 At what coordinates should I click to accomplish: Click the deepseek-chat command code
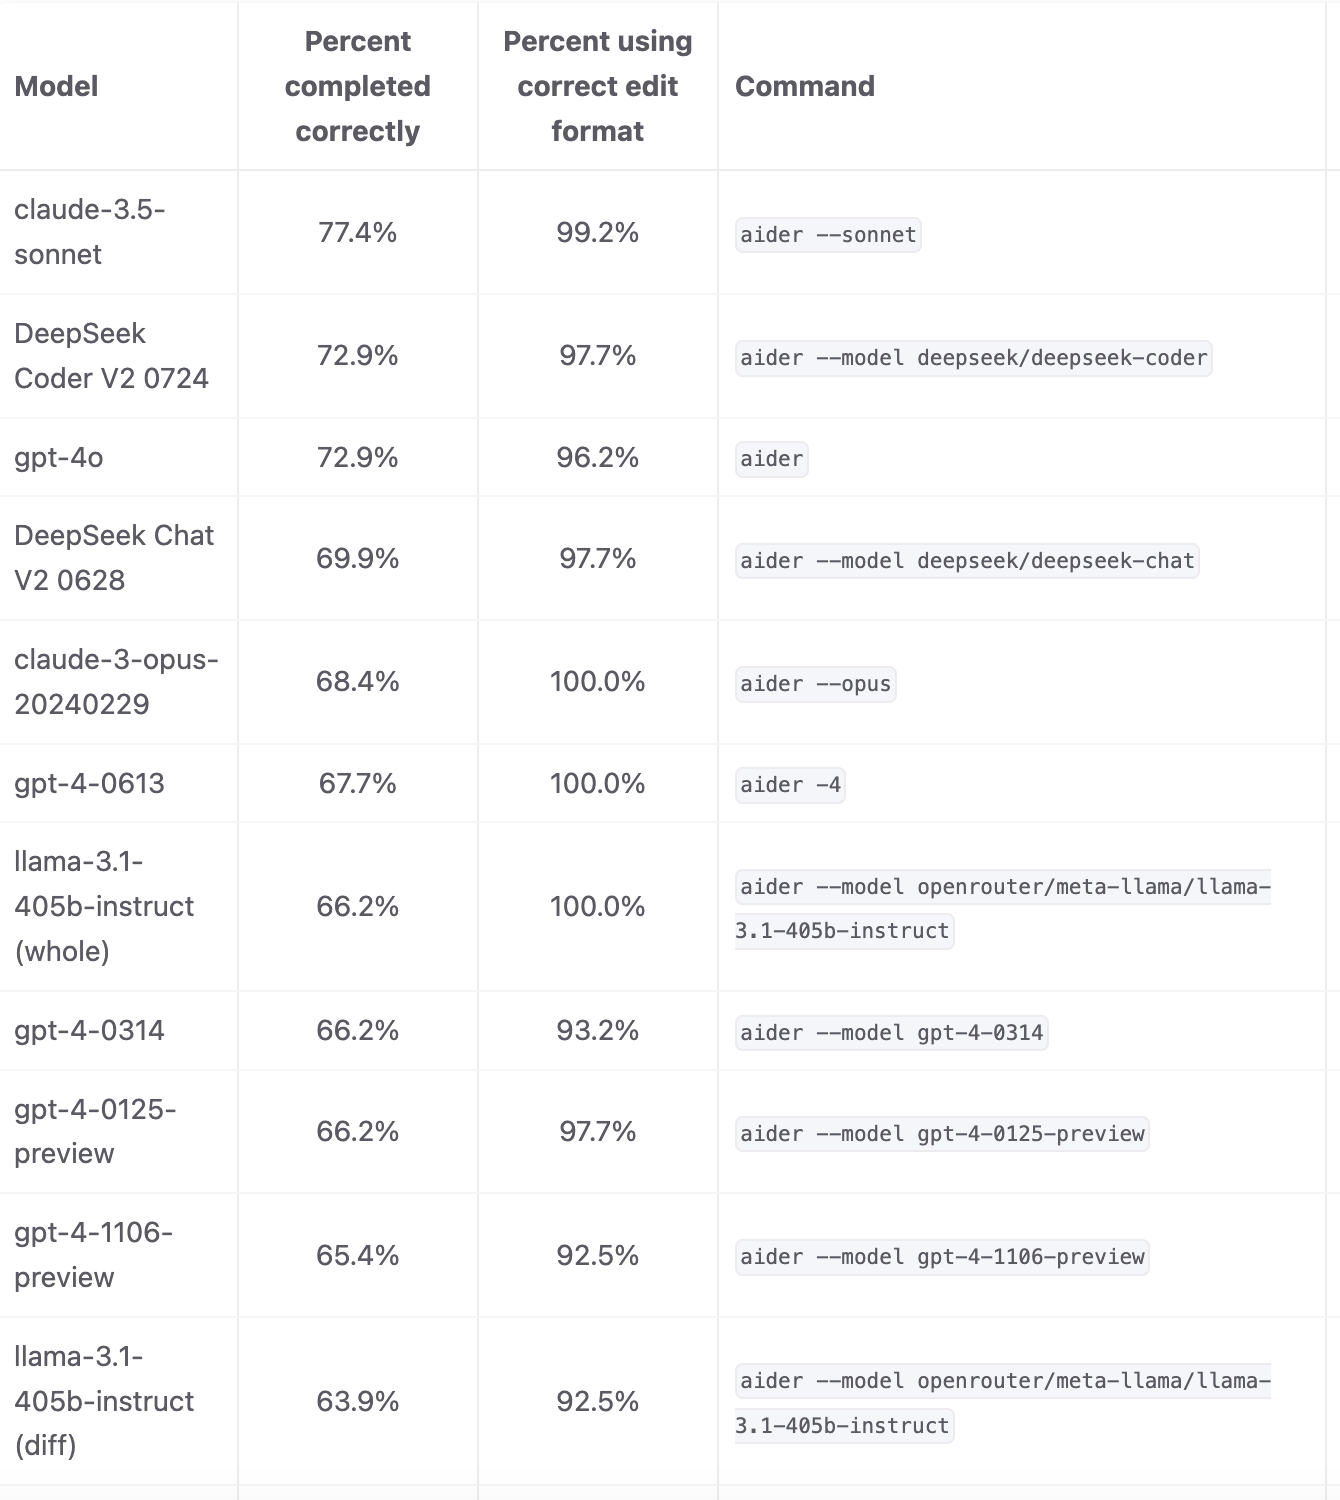click(967, 561)
